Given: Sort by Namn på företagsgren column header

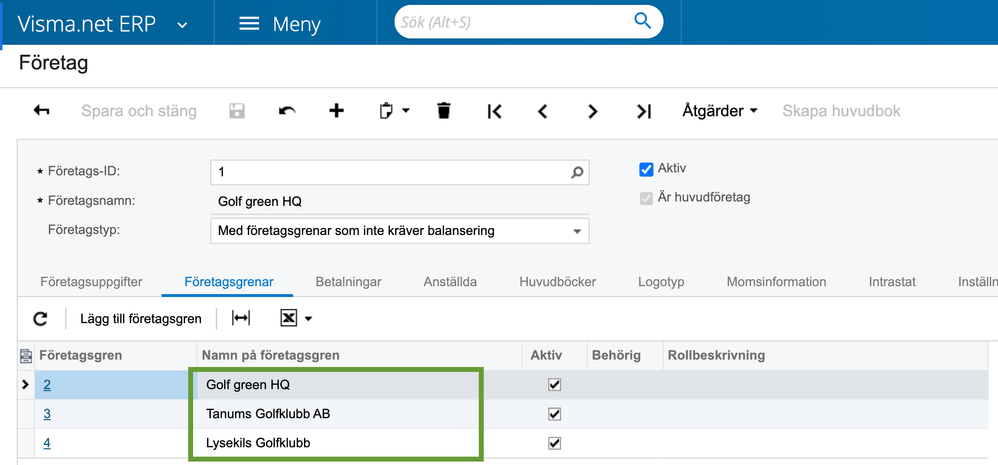Looking at the screenshot, I should (360, 356).
